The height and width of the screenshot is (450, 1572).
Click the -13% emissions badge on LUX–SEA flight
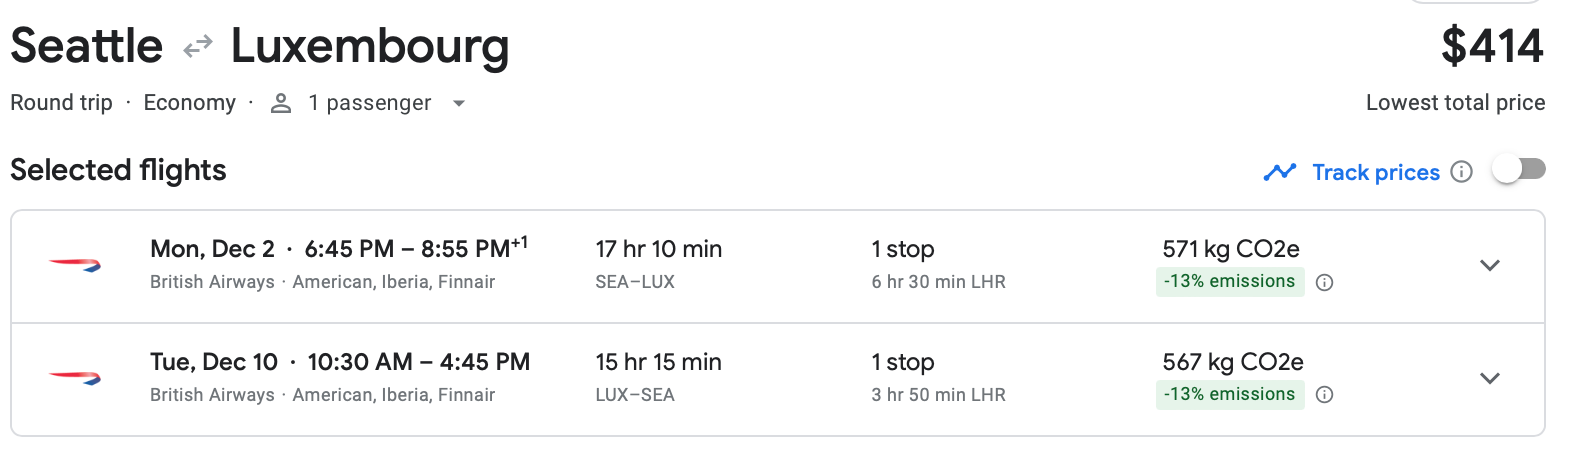tap(1229, 395)
